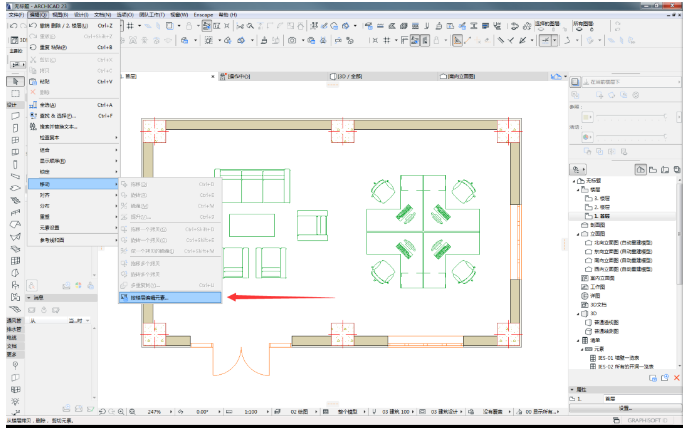
Task: Click the property name field showing 首层
Action: click(x=643, y=399)
